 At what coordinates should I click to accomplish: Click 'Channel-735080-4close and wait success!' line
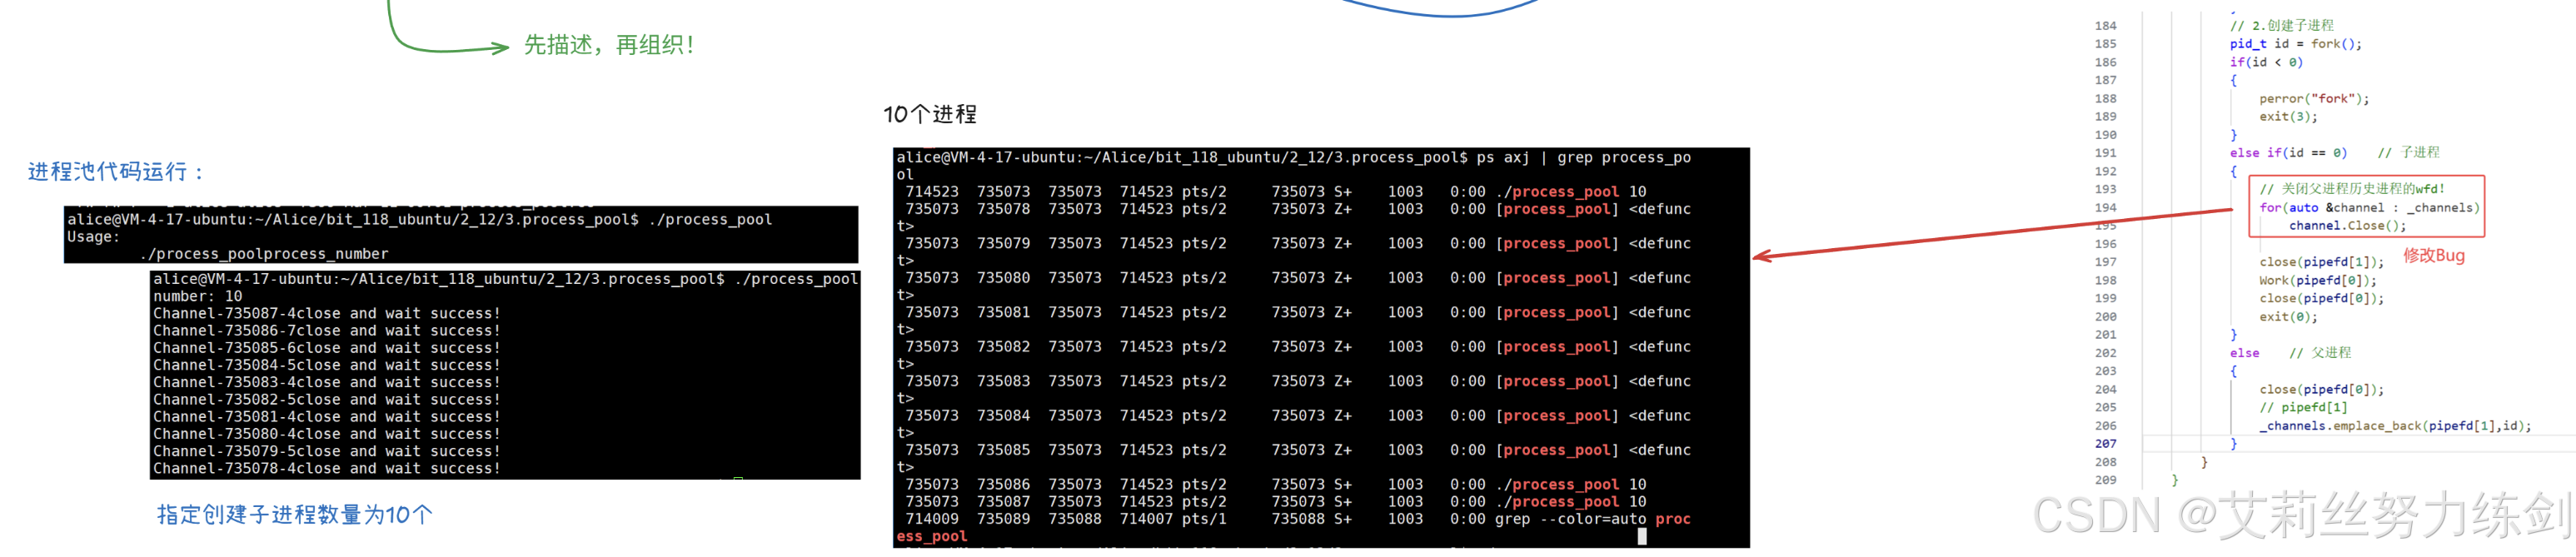pyautogui.click(x=327, y=434)
